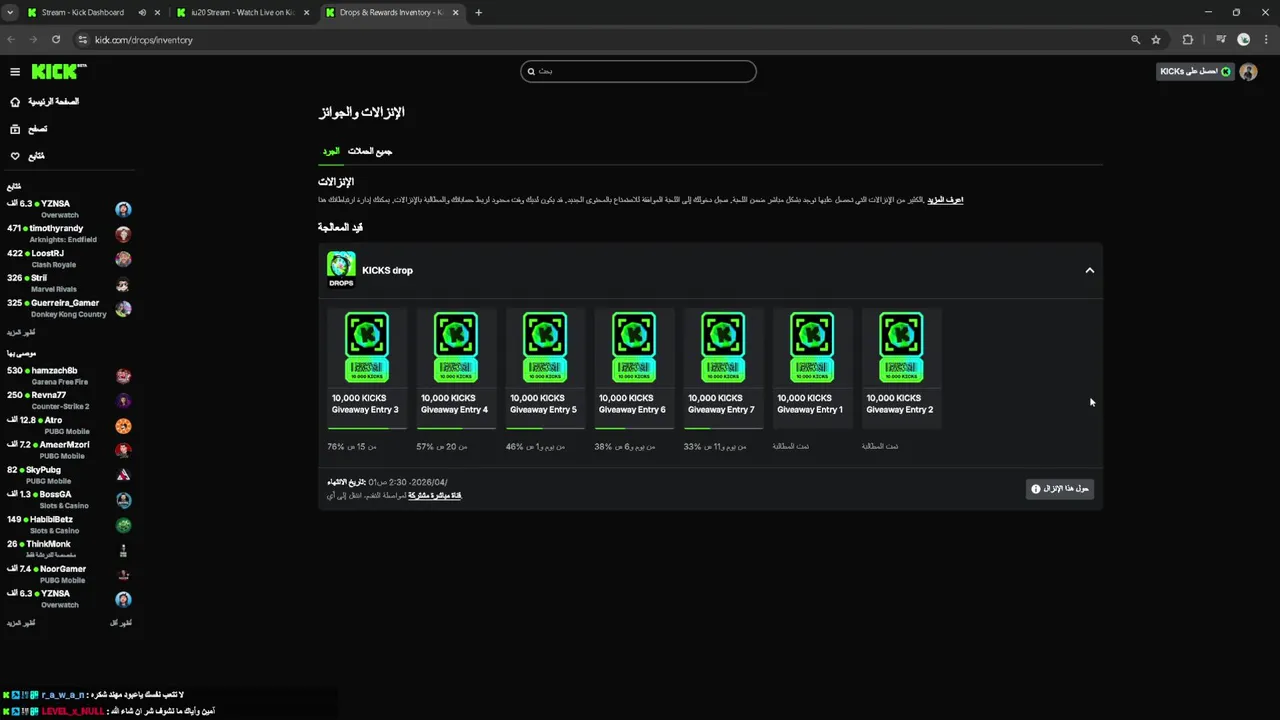
Task: Open Revna77 channel avatar
Action: tap(123, 401)
